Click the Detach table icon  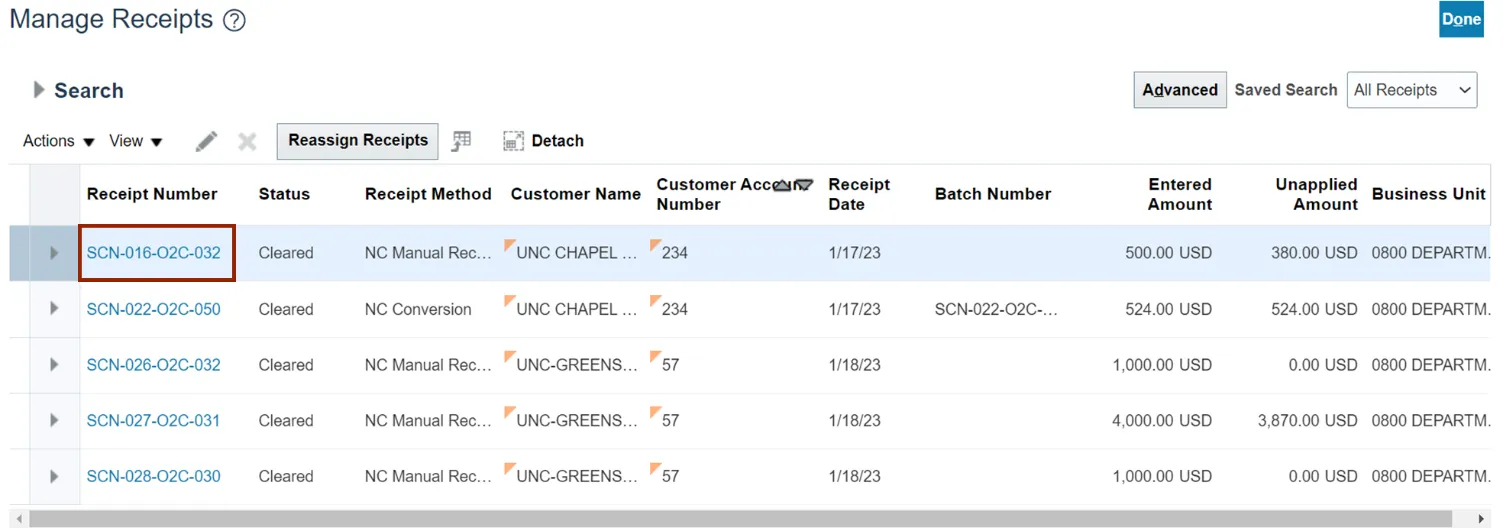point(543,141)
